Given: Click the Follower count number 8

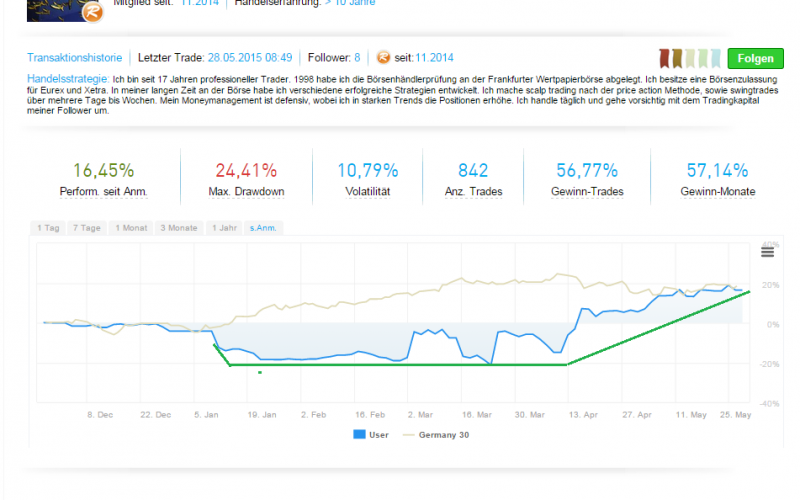Looking at the screenshot, I should click(356, 57).
